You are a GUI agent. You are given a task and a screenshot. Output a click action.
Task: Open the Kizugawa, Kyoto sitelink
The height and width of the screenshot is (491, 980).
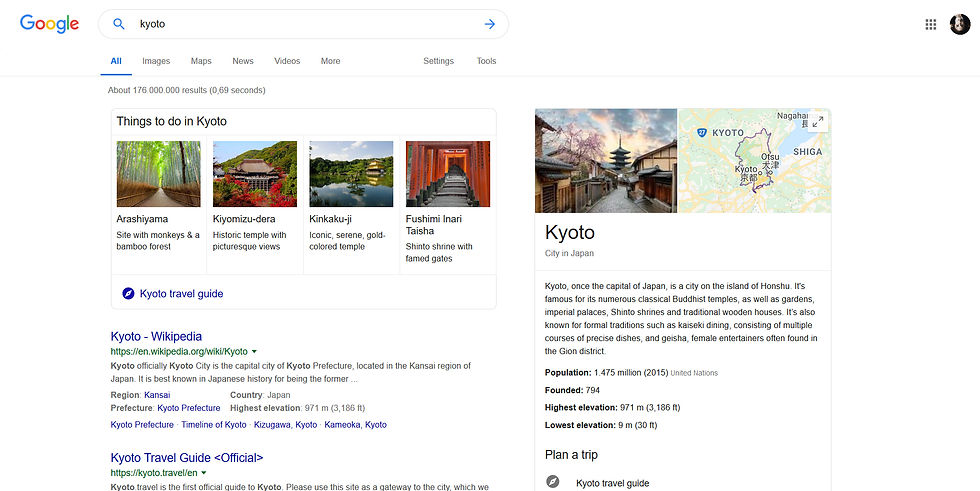286,425
